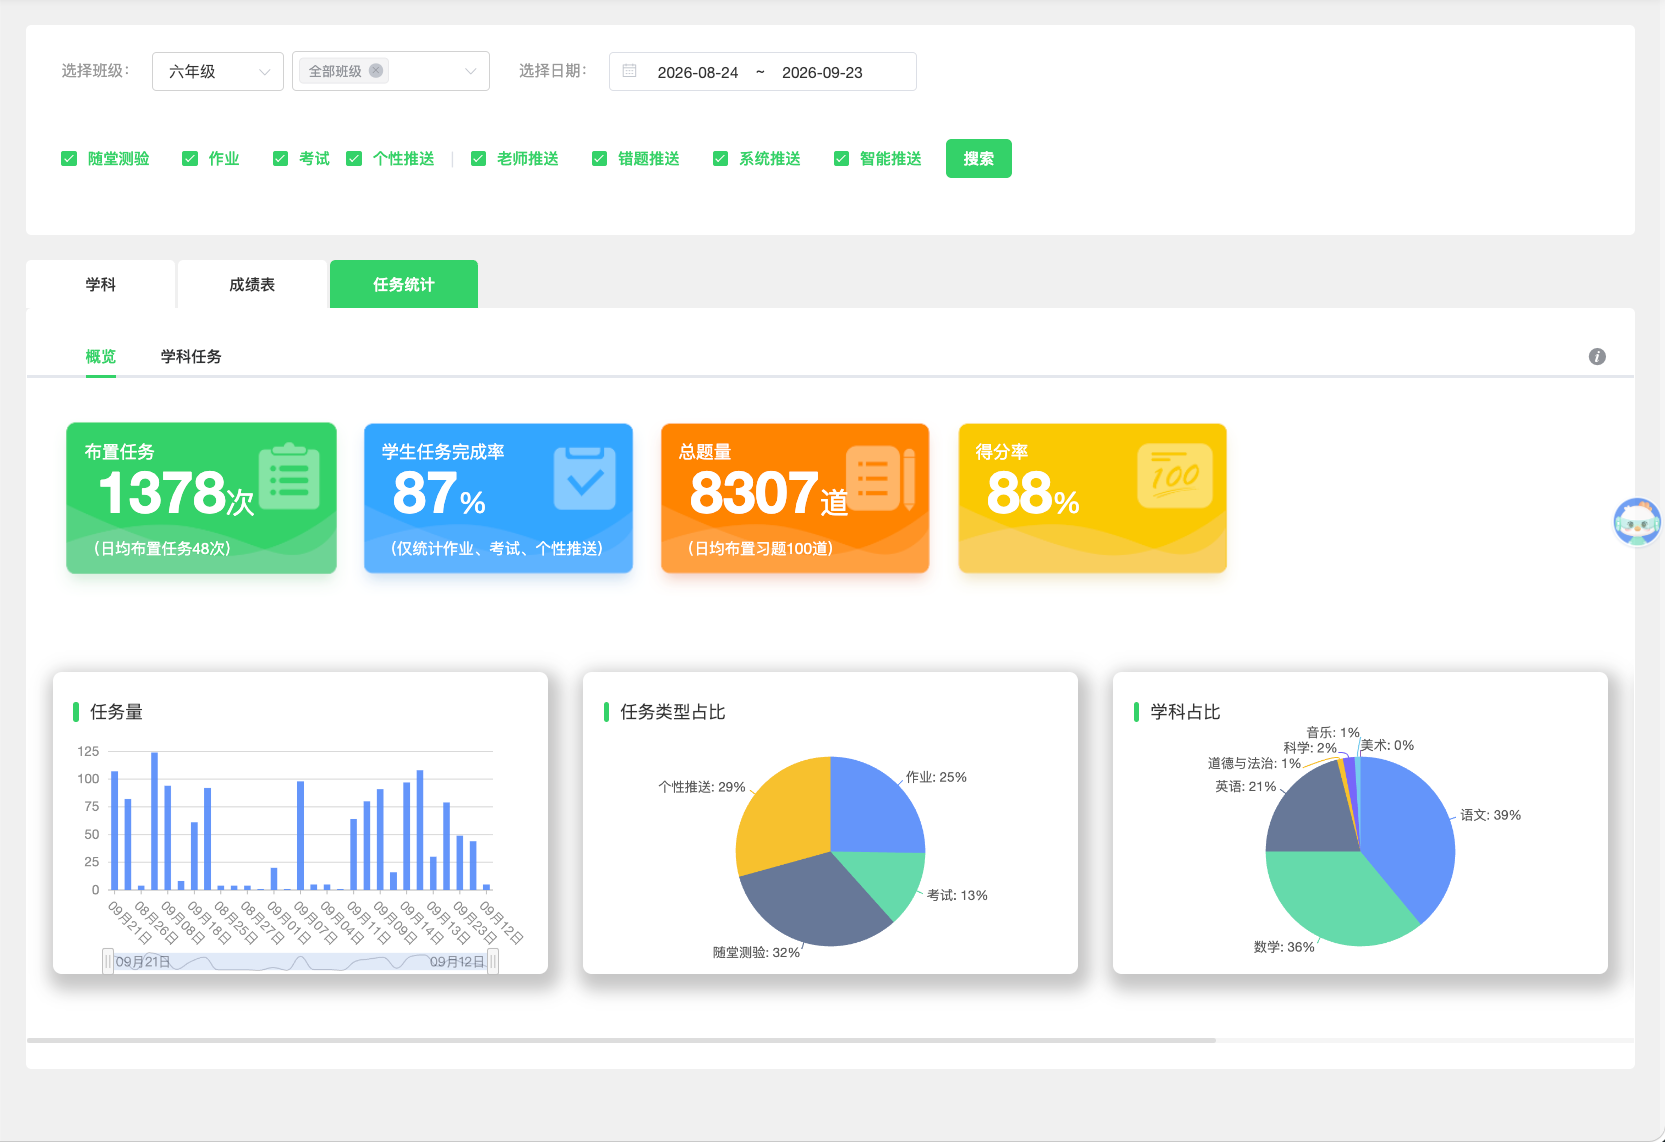The width and height of the screenshot is (1665, 1142).
Task: Click the checkmark clipboard icon on 学生任务完成率 card
Action: [x=585, y=478]
